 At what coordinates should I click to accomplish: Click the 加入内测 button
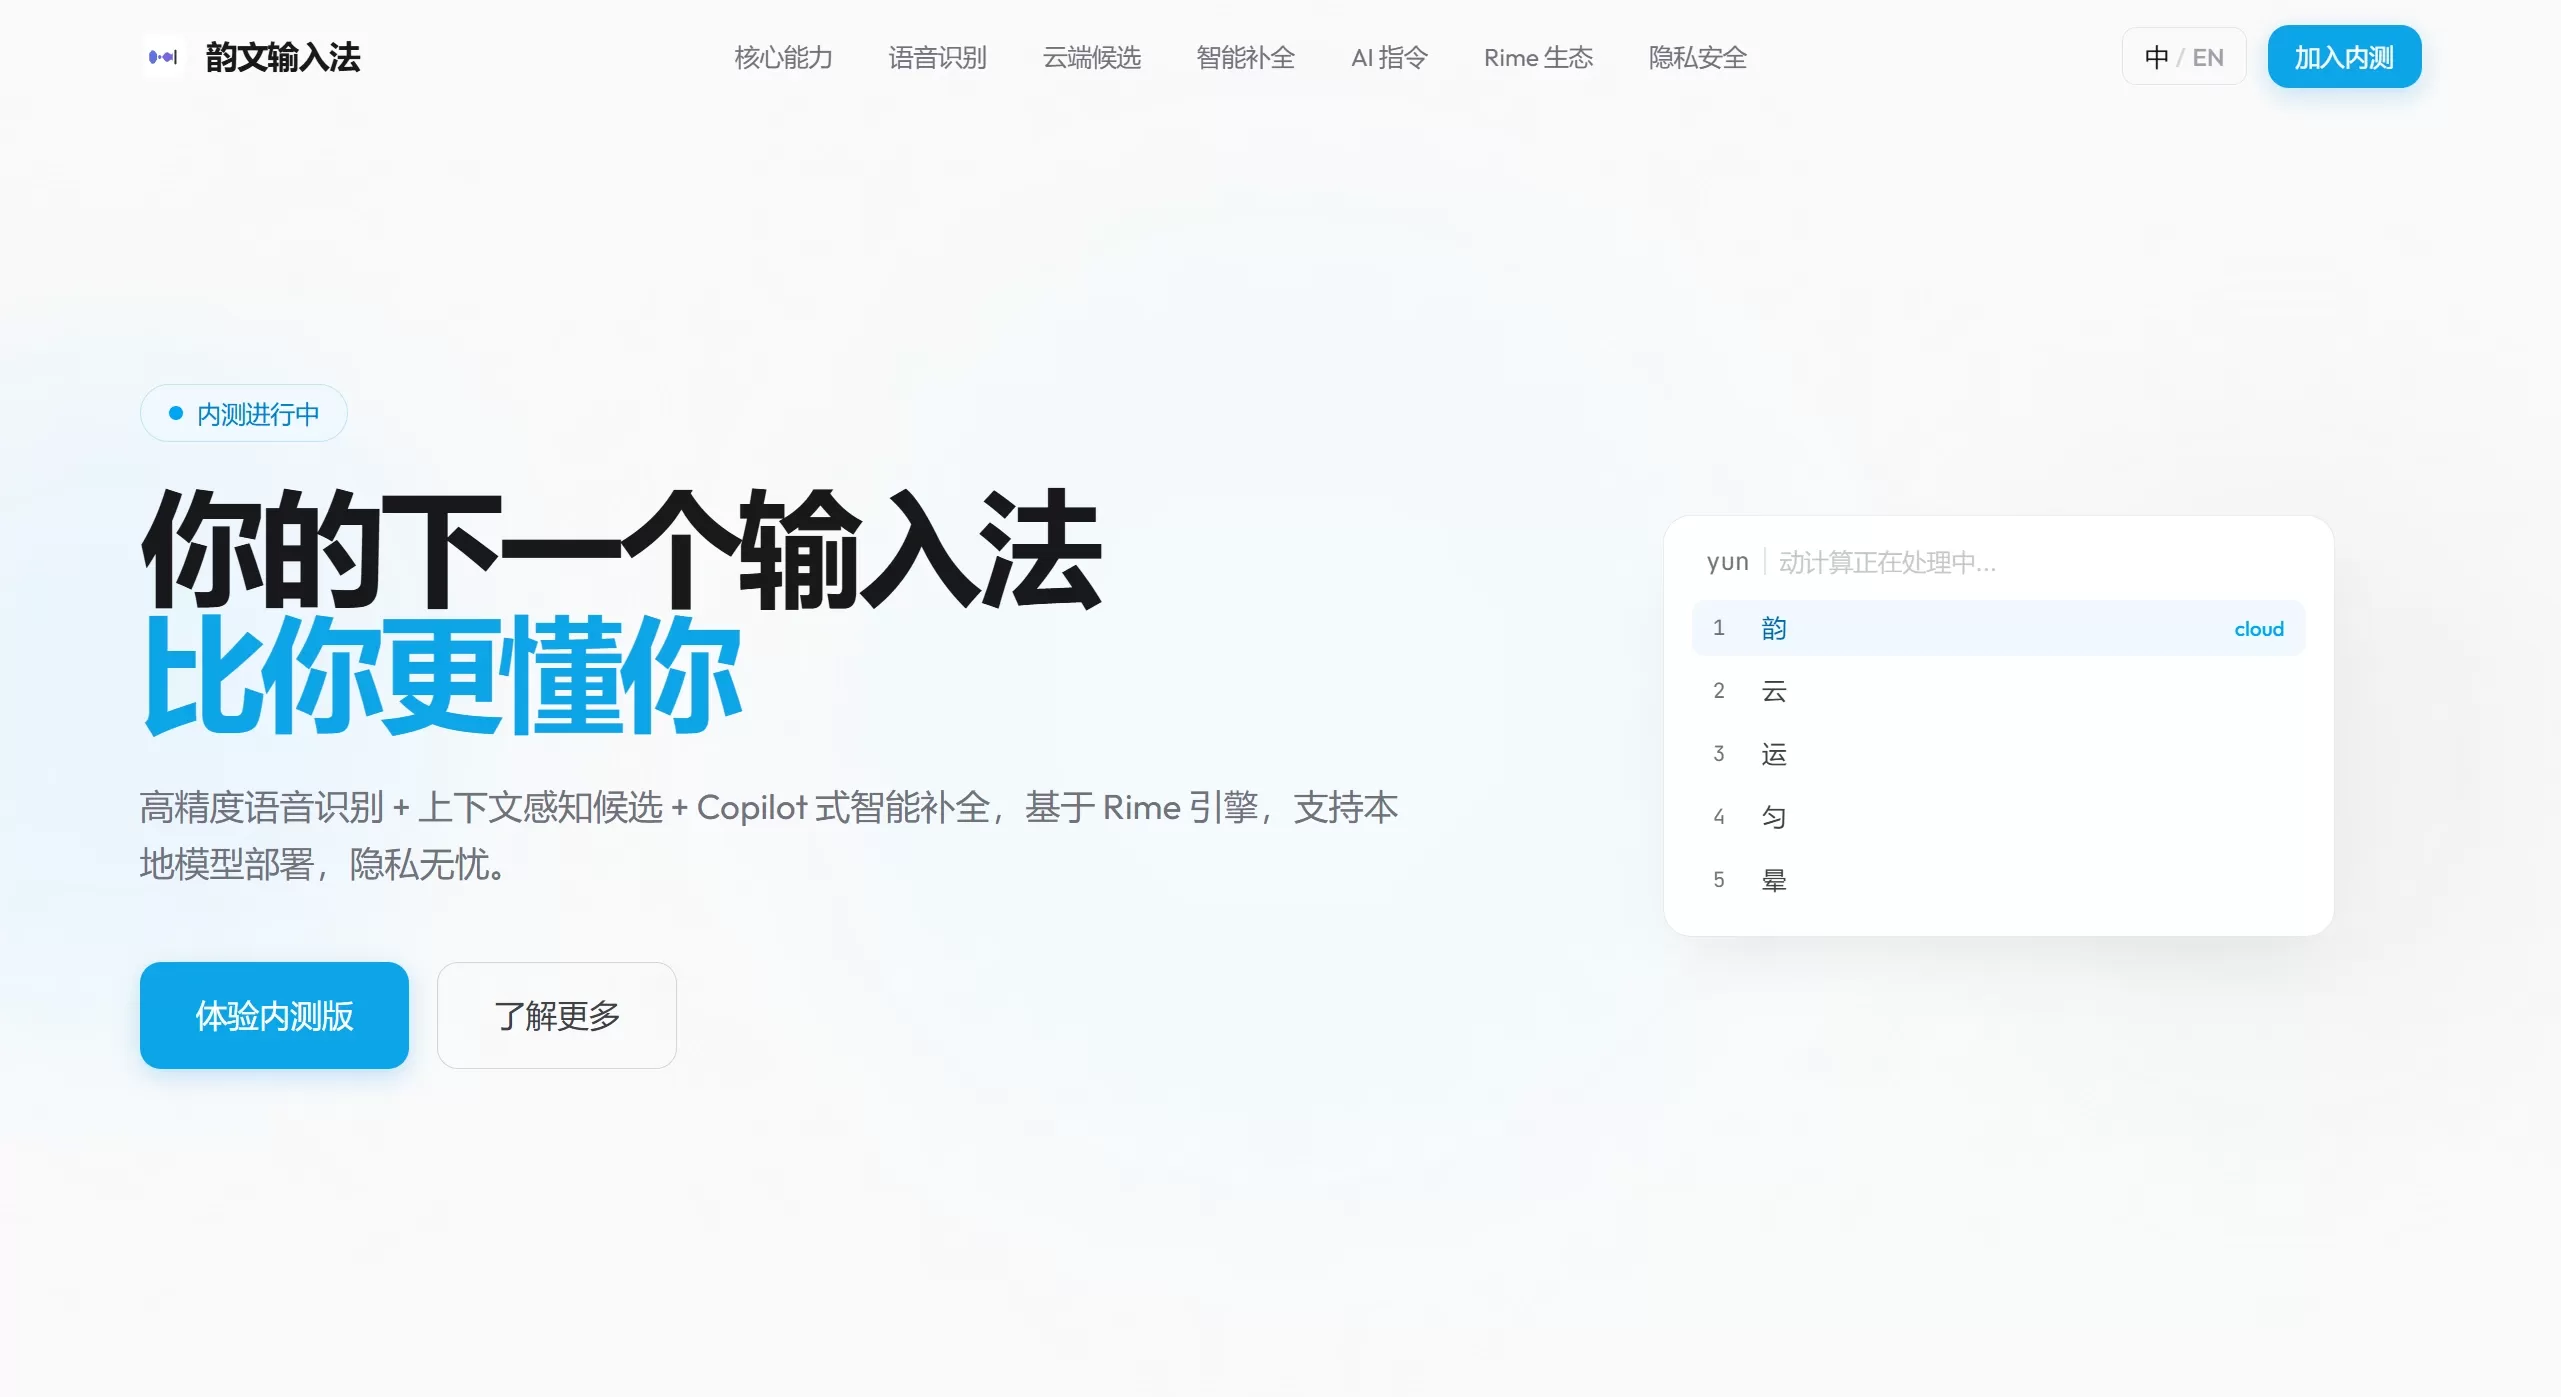coord(2344,57)
